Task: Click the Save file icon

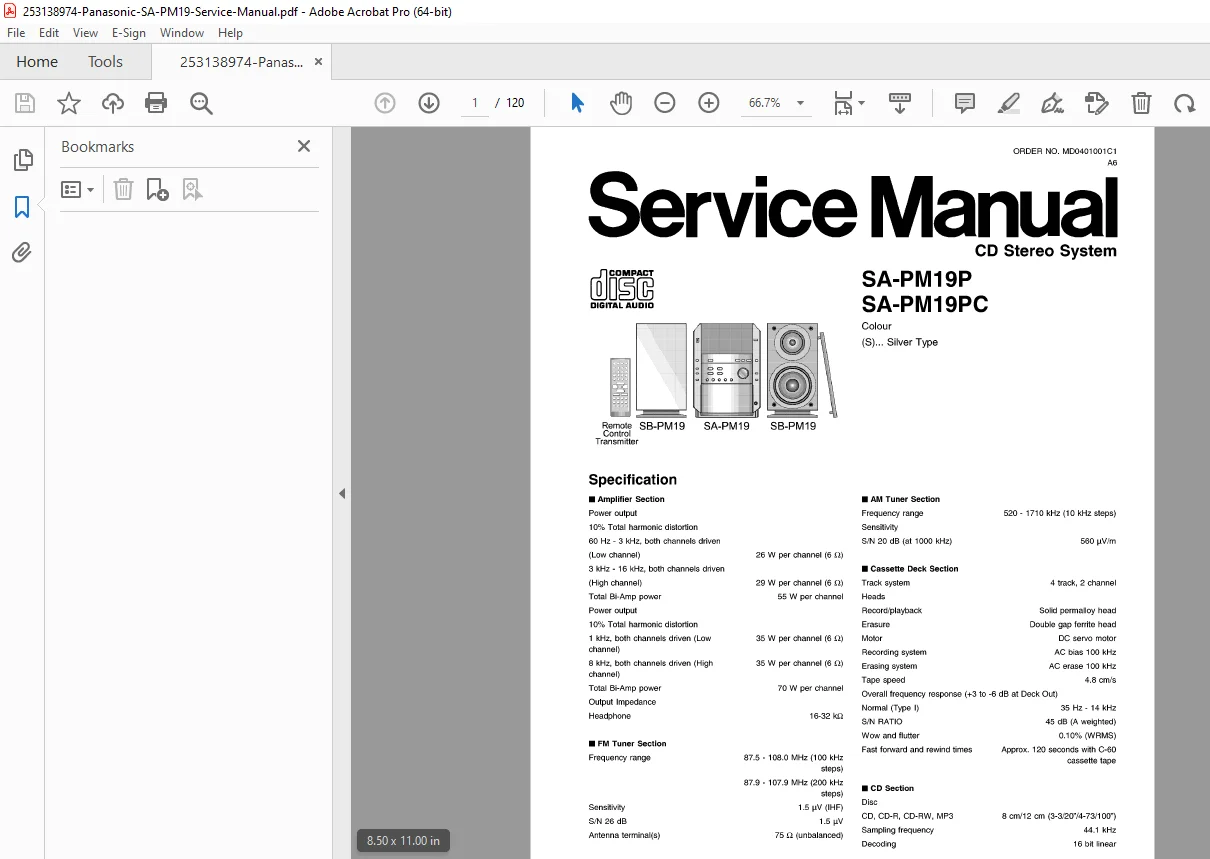Action: coord(25,103)
